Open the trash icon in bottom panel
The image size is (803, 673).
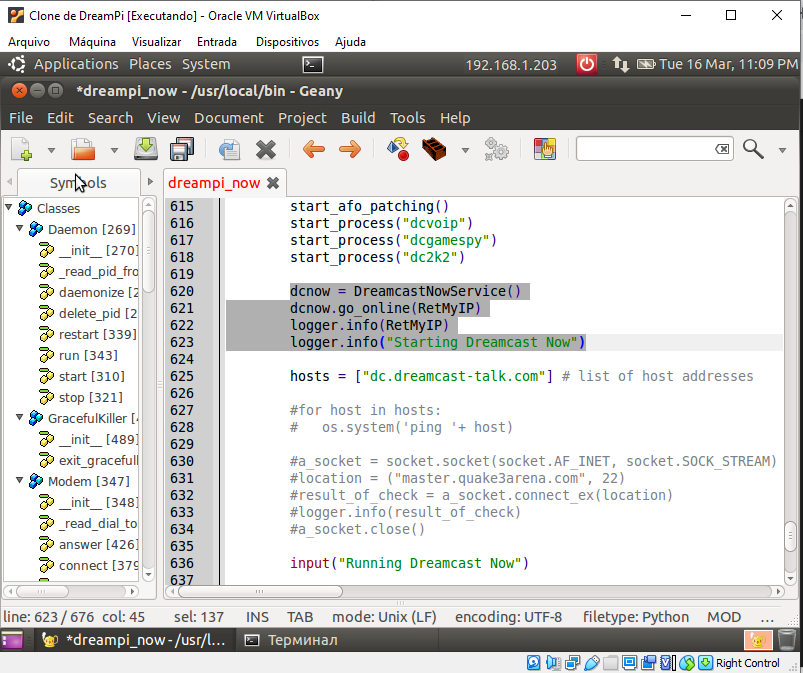[x=786, y=640]
